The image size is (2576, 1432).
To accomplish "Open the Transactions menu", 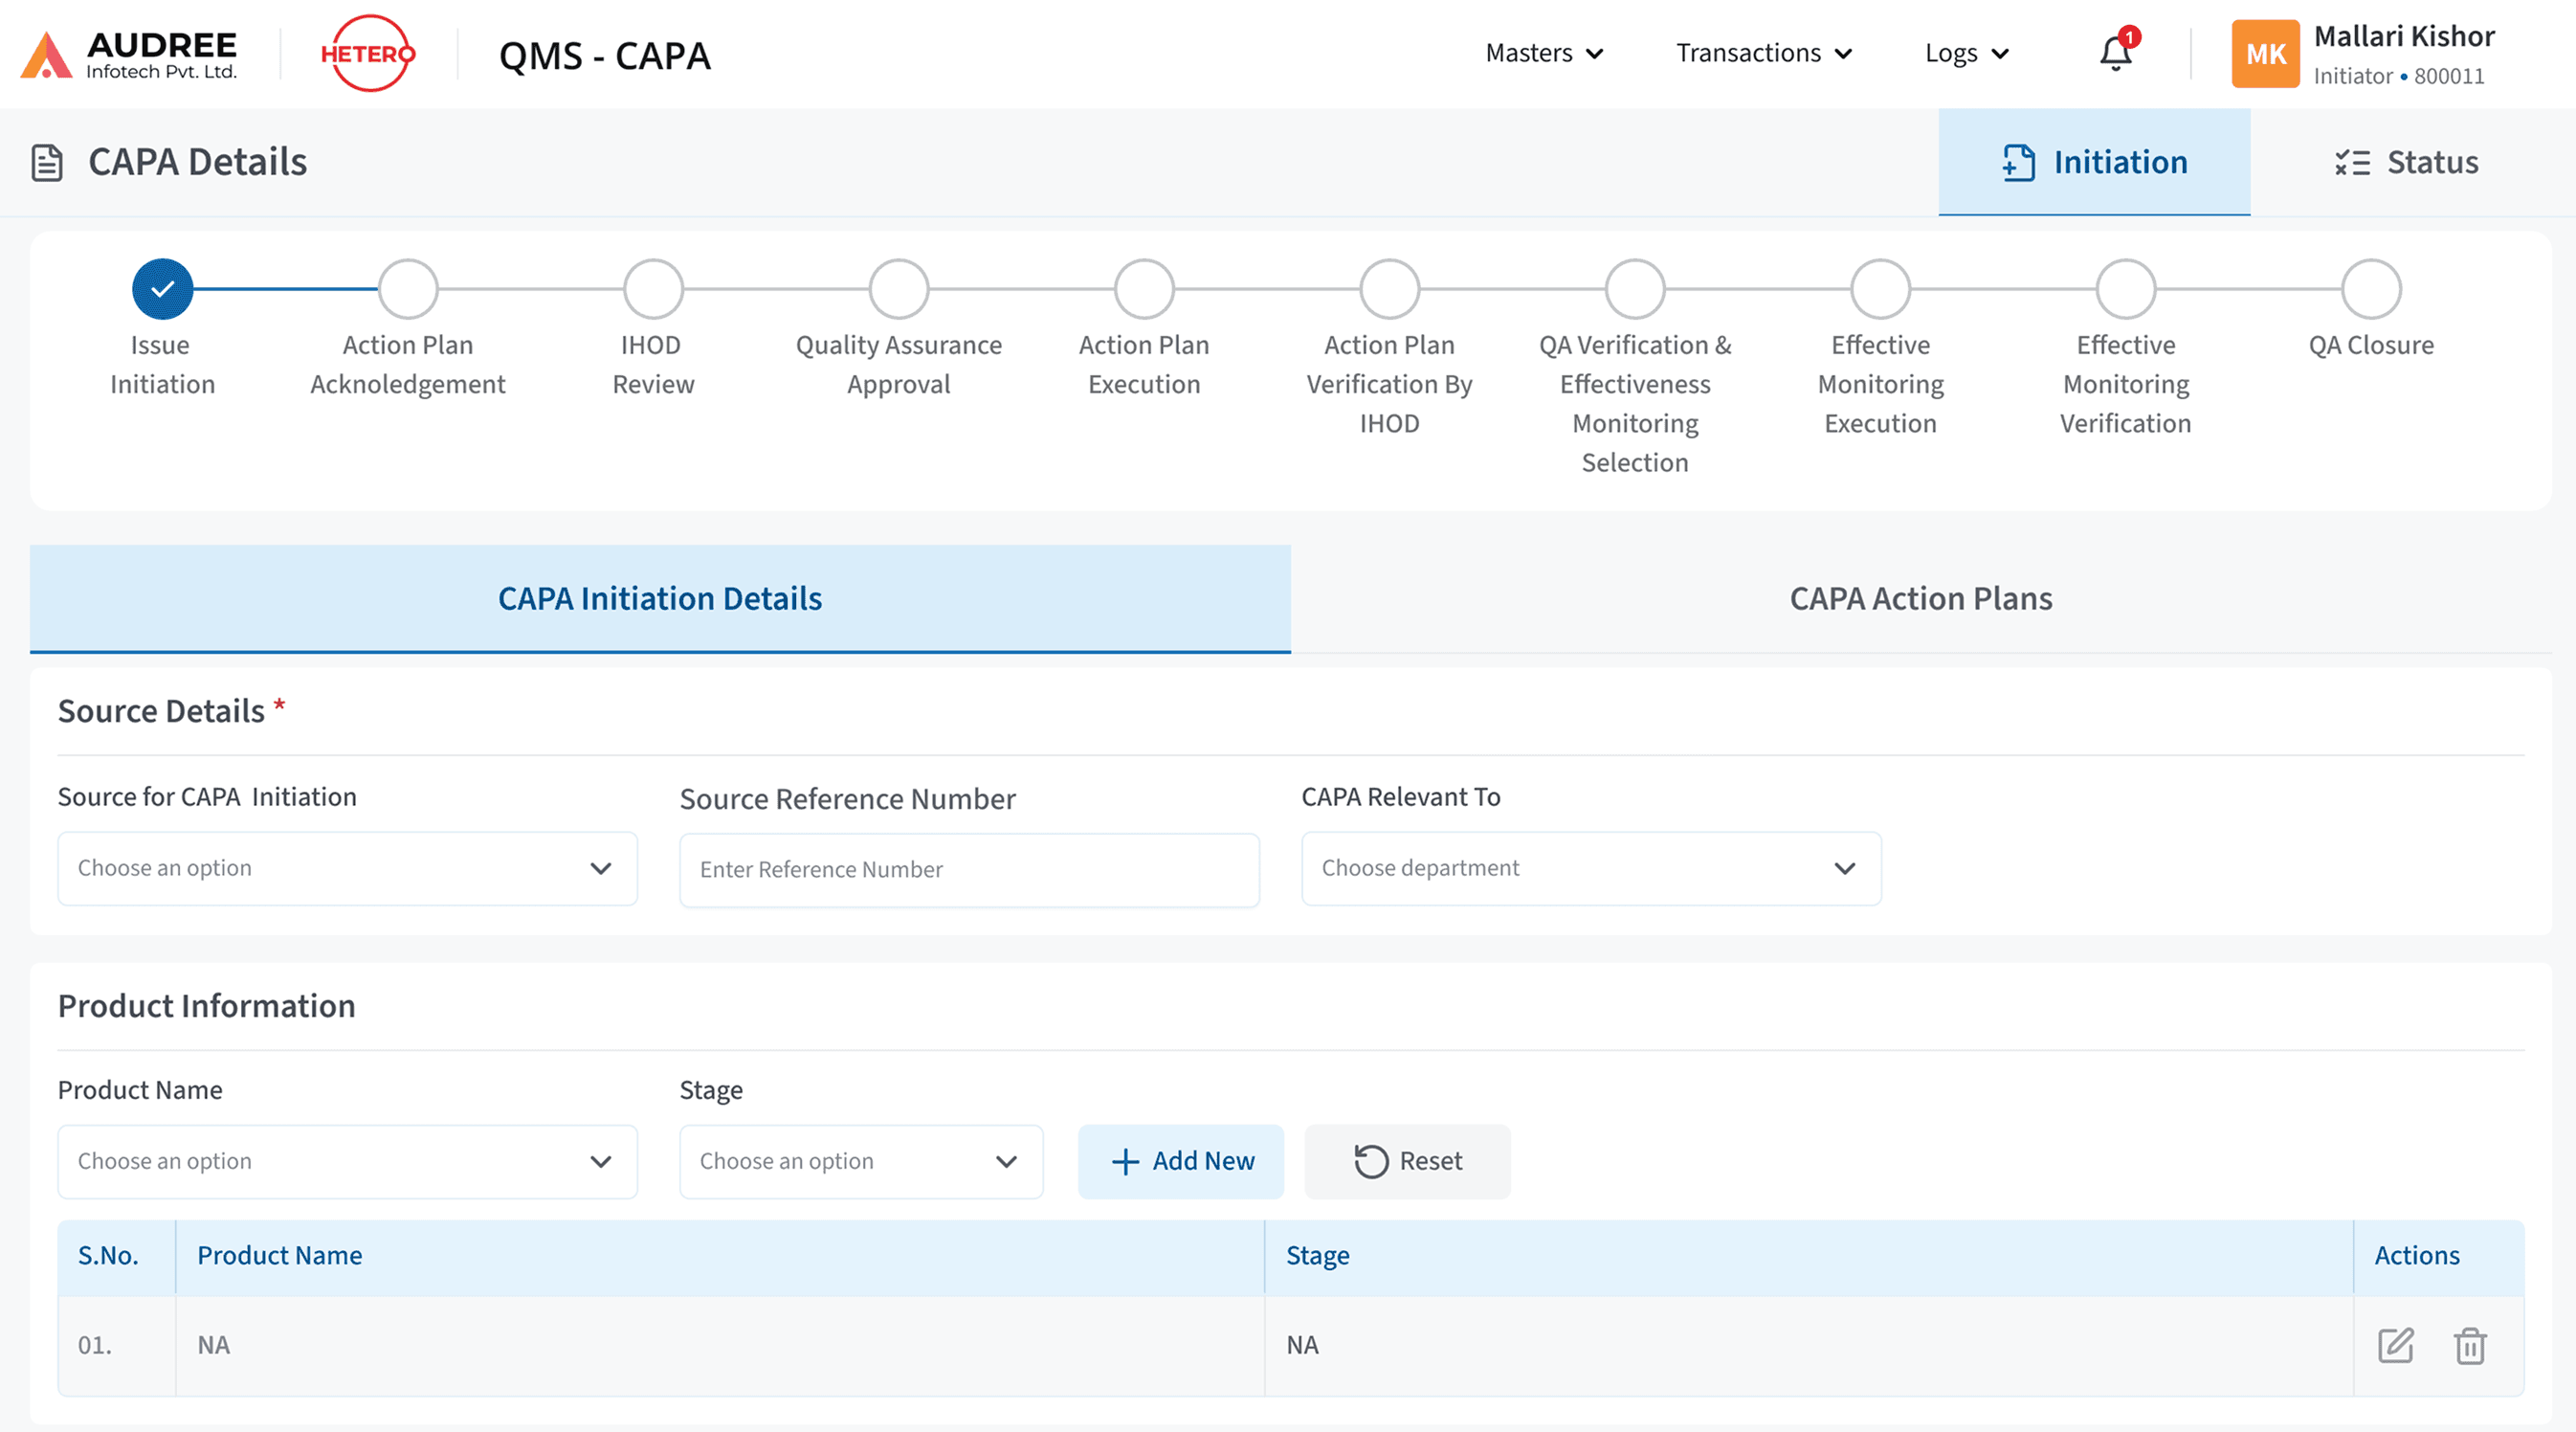I will pyautogui.click(x=1762, y=53).
